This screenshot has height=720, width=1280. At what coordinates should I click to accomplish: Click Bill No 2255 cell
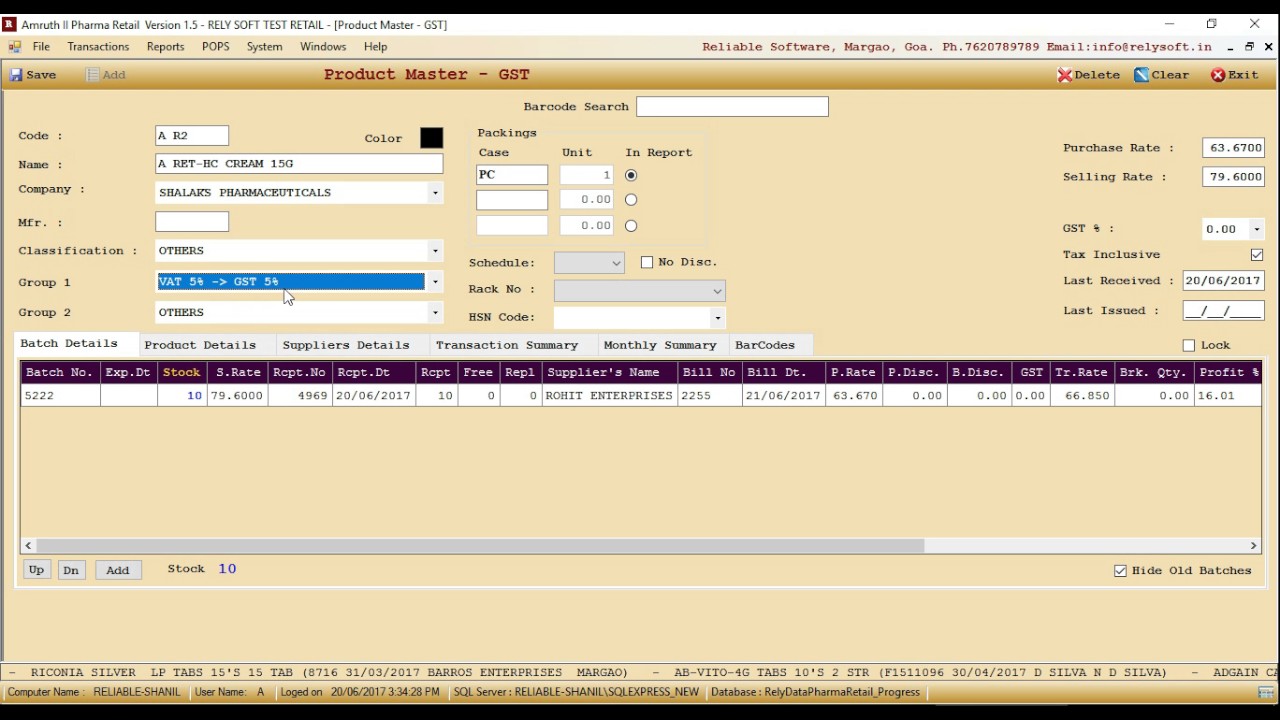709,396
